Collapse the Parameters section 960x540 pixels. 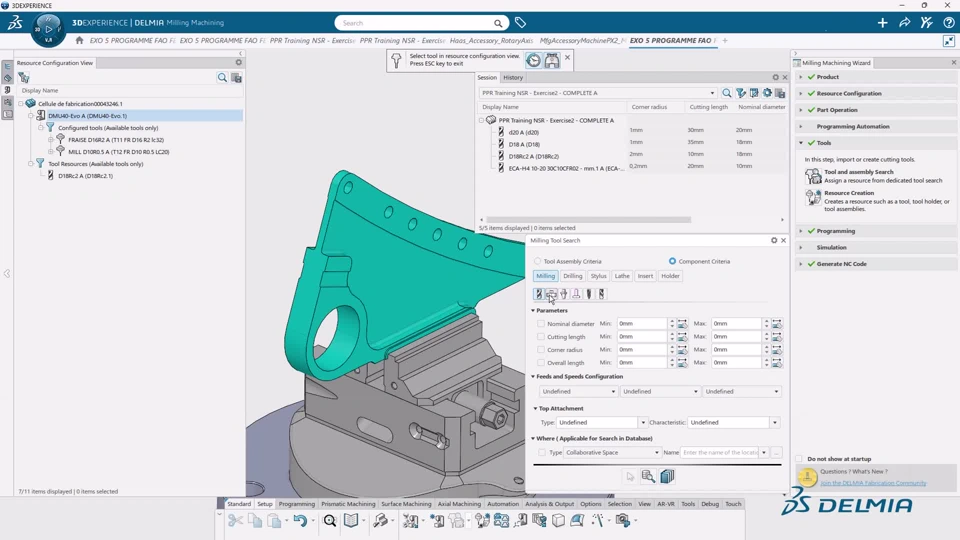pos(533,311)
